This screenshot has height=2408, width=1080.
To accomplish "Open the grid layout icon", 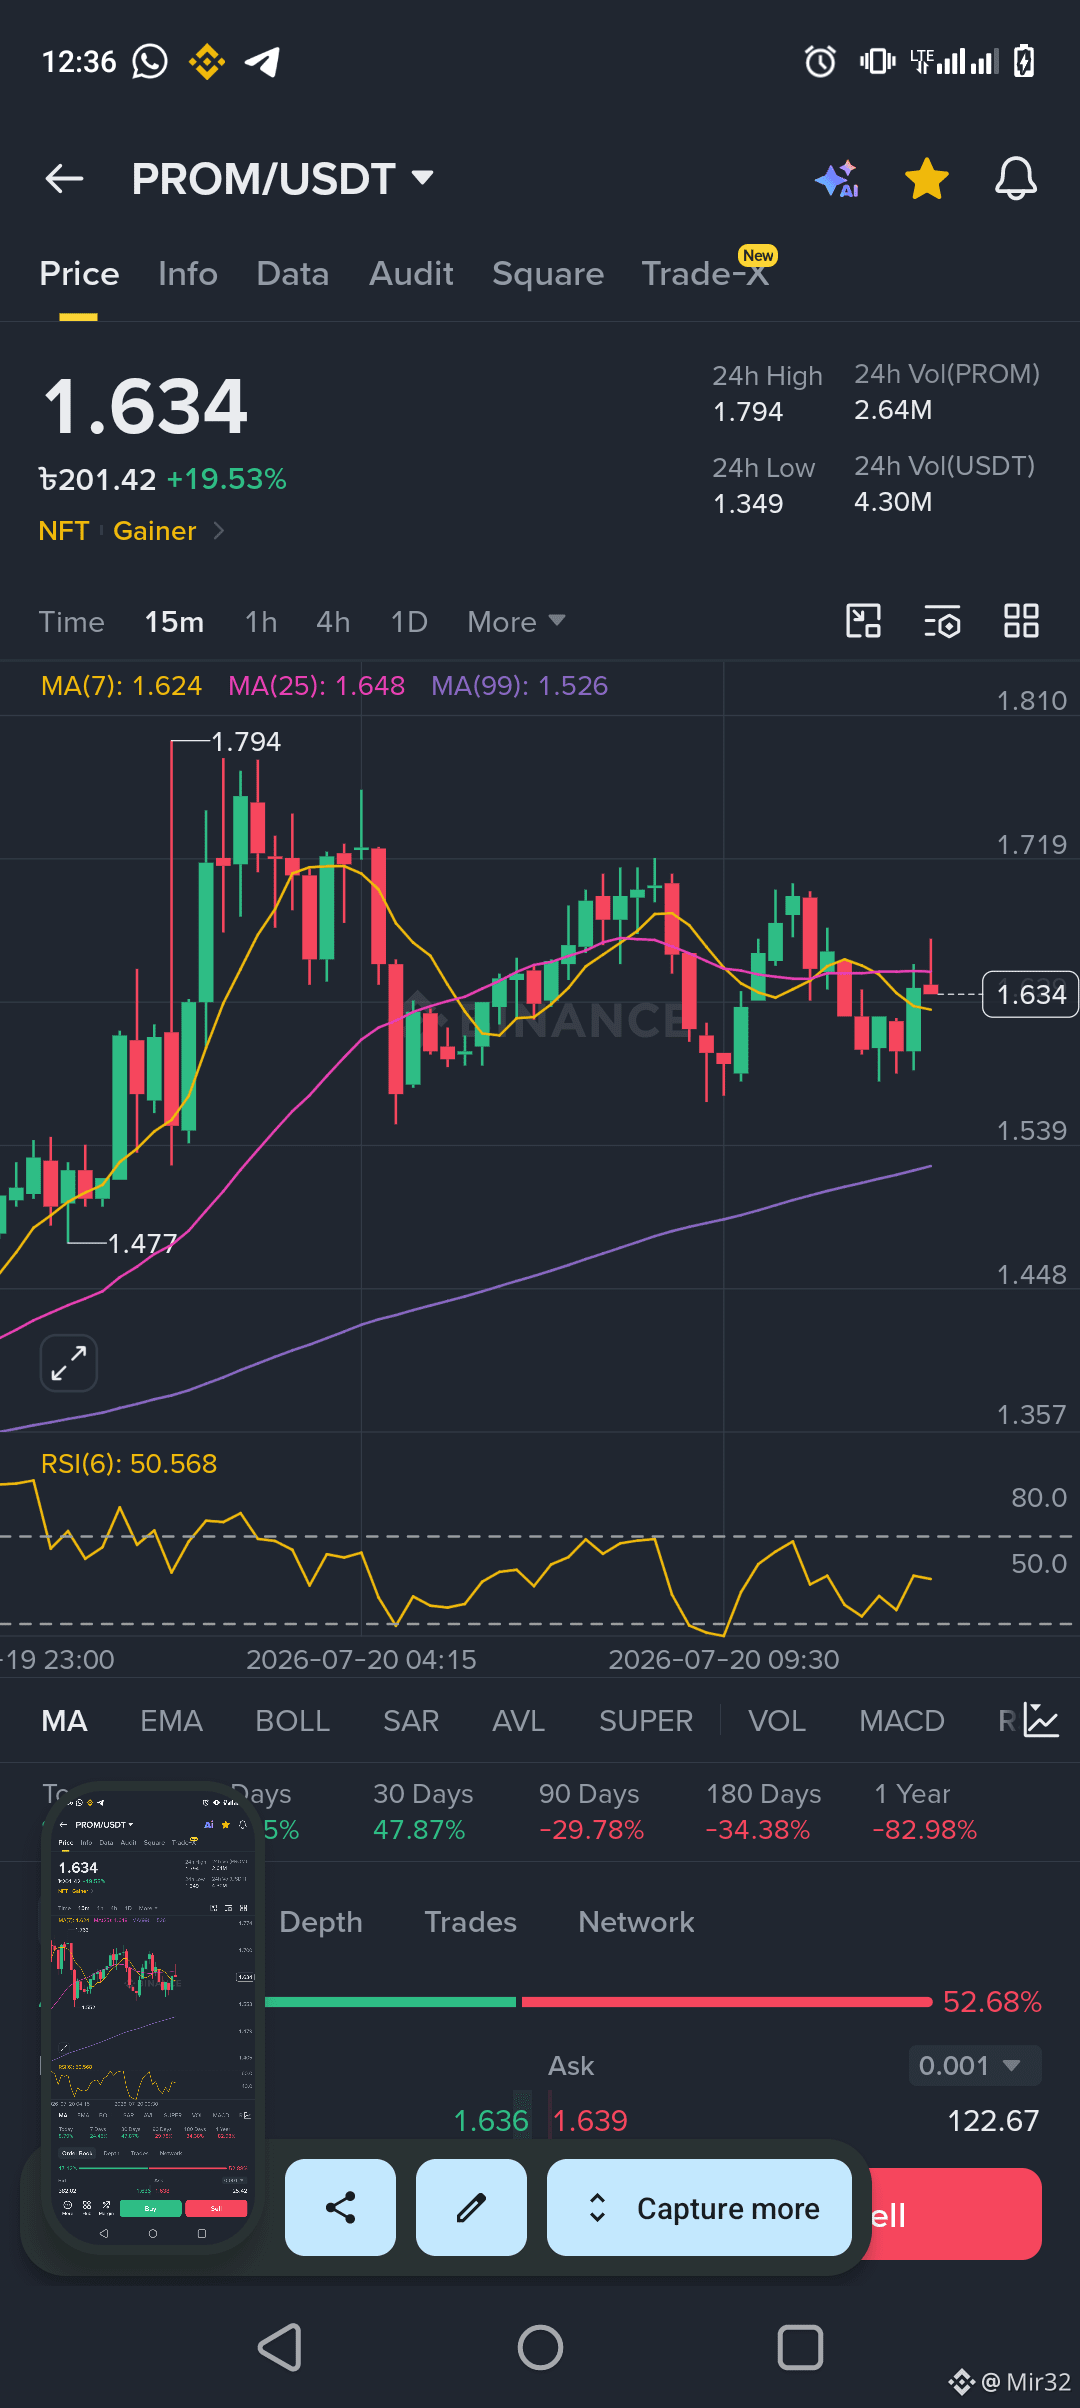I will pos(1021,621).
